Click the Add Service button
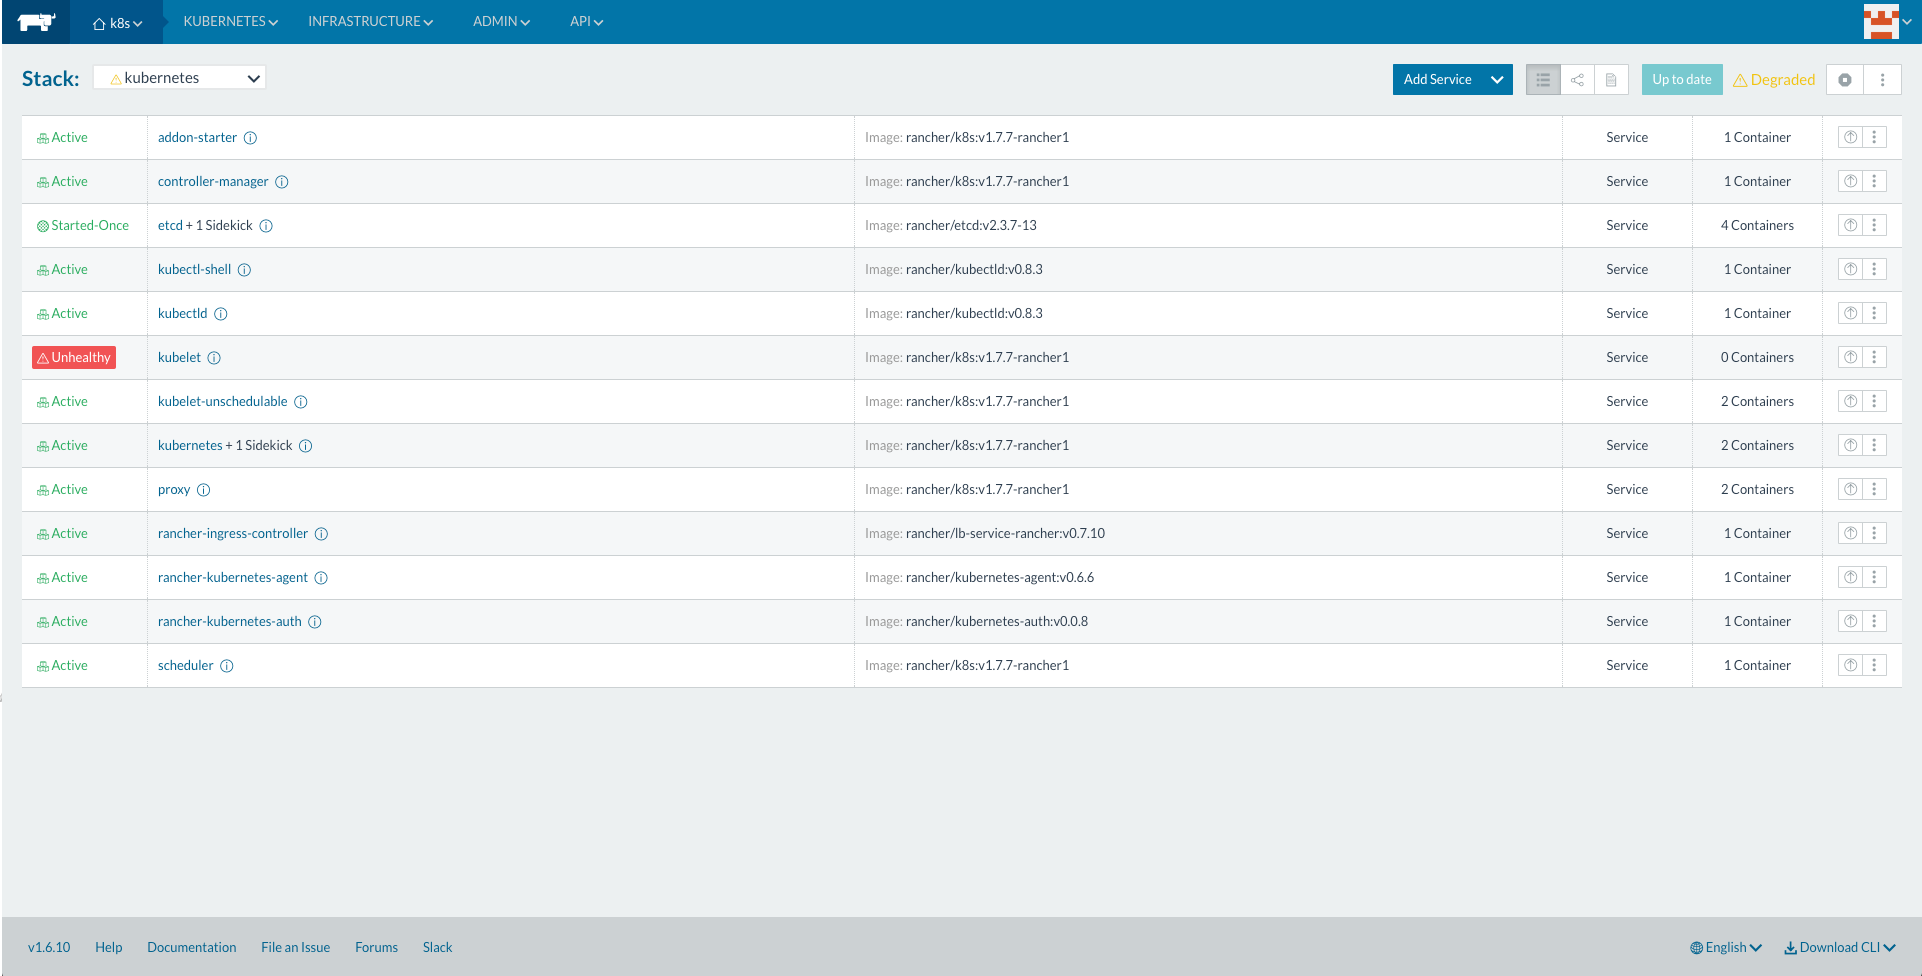The height and width of the screenshot is (976, 1922). [x=1438, y=80]
